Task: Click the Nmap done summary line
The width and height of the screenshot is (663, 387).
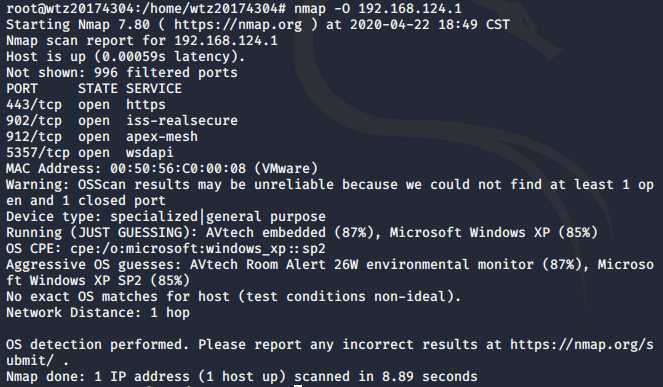Action: 242,376
